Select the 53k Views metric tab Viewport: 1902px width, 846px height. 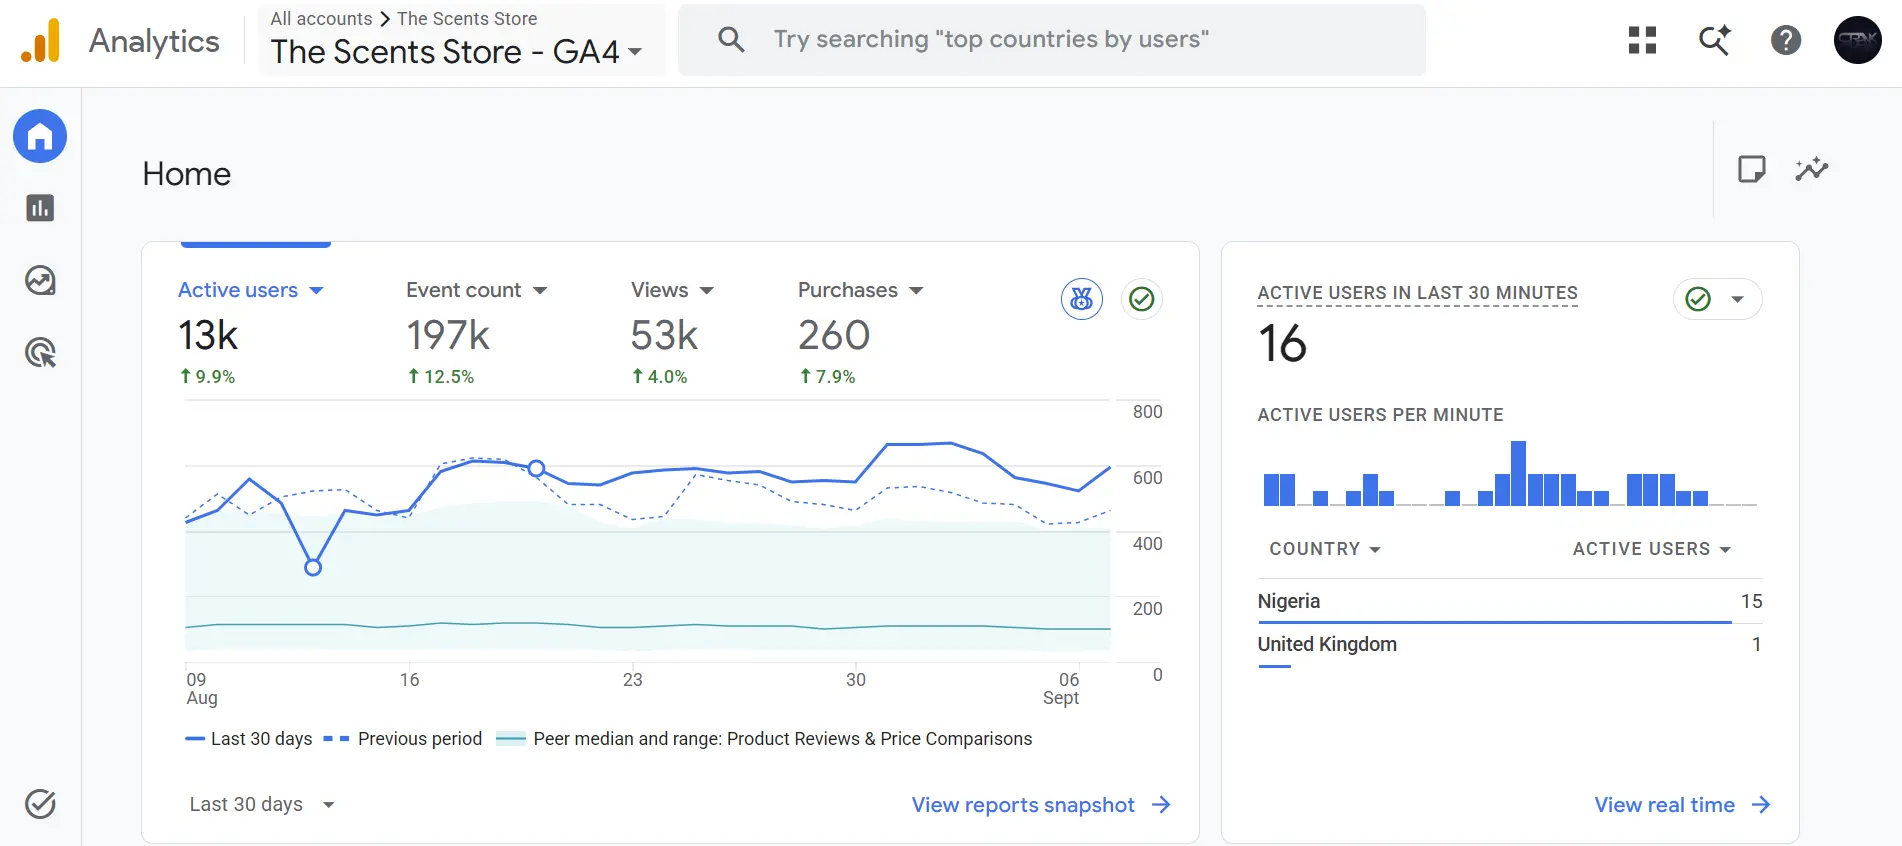click(673, 333)
